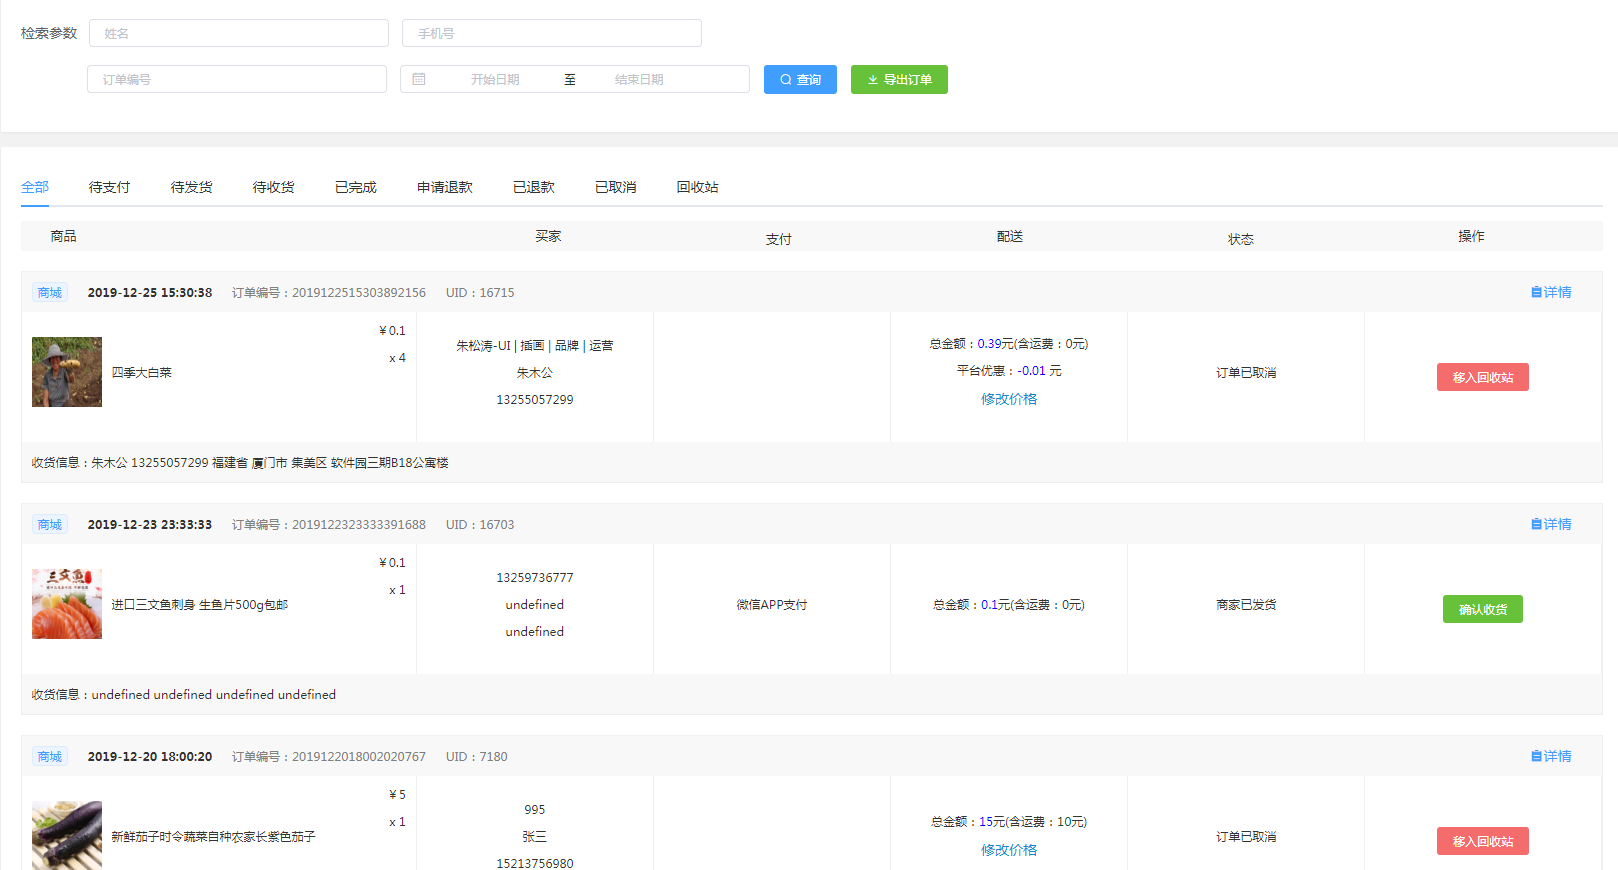Screen dimensions: 1618x870
Task: Click the blue 查询 search button
Action: [x=800, y=79]
